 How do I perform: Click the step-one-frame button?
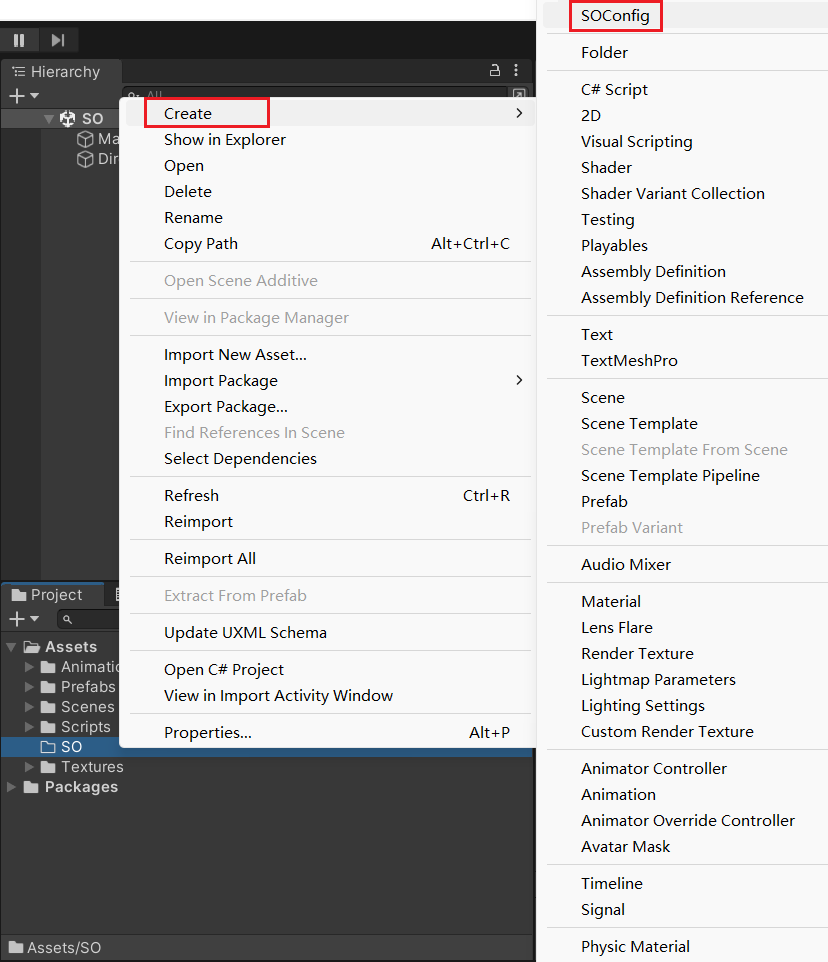[57, 40]
